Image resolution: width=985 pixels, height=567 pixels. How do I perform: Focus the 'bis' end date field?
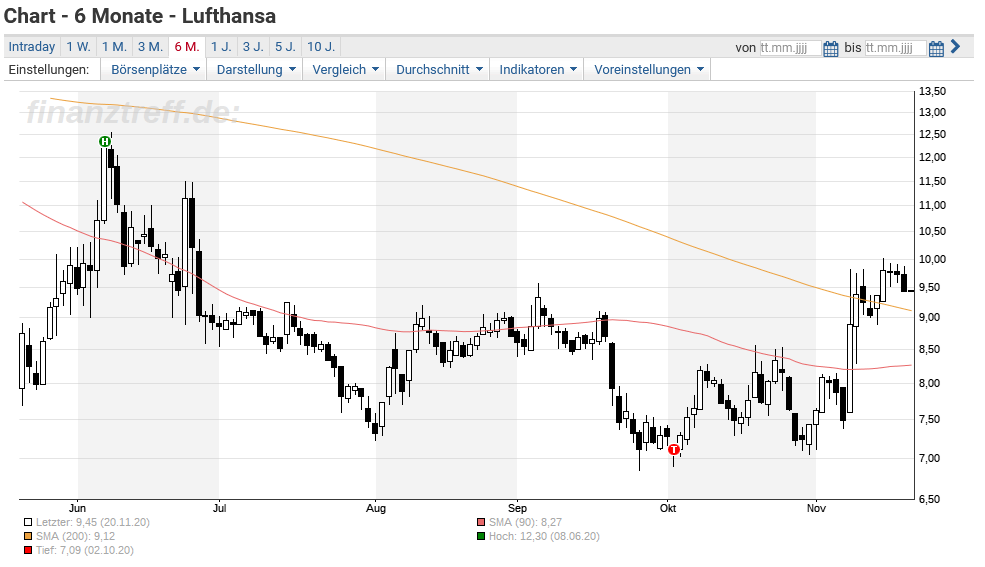[x=895, y=48]
